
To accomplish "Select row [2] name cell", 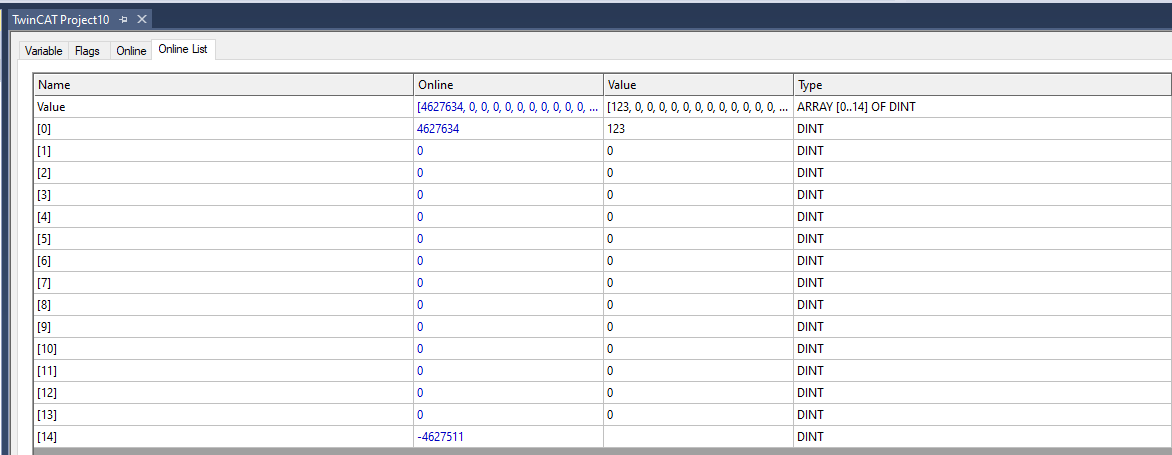I will pos(223,173).
